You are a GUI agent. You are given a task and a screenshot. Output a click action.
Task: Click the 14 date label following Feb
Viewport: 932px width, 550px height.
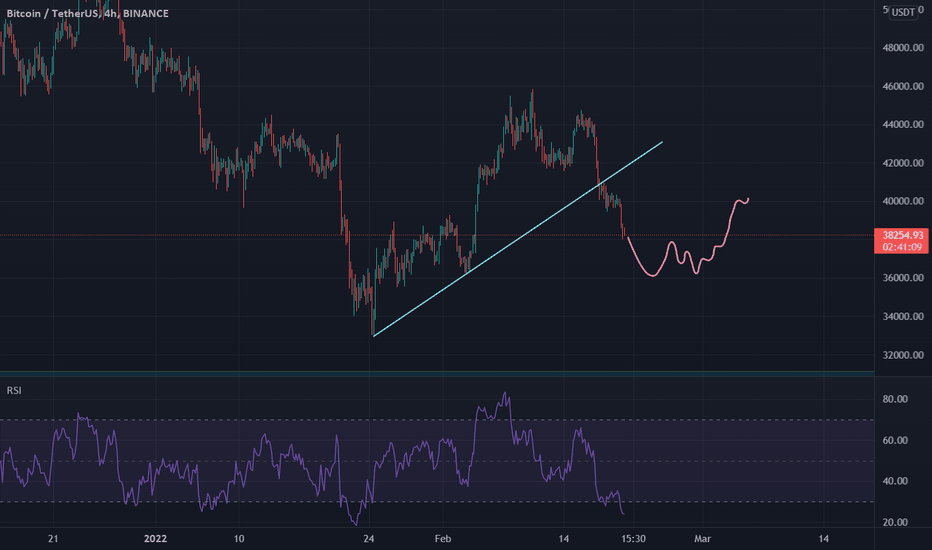pyautogui.click(x=563, y=539)
